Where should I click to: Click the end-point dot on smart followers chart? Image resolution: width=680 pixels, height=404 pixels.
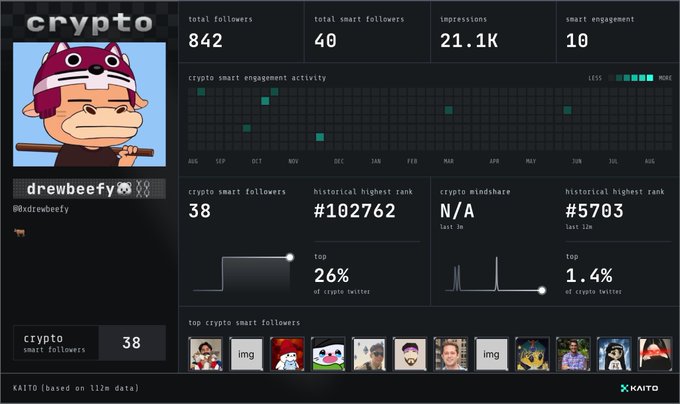tap(290, 257)
